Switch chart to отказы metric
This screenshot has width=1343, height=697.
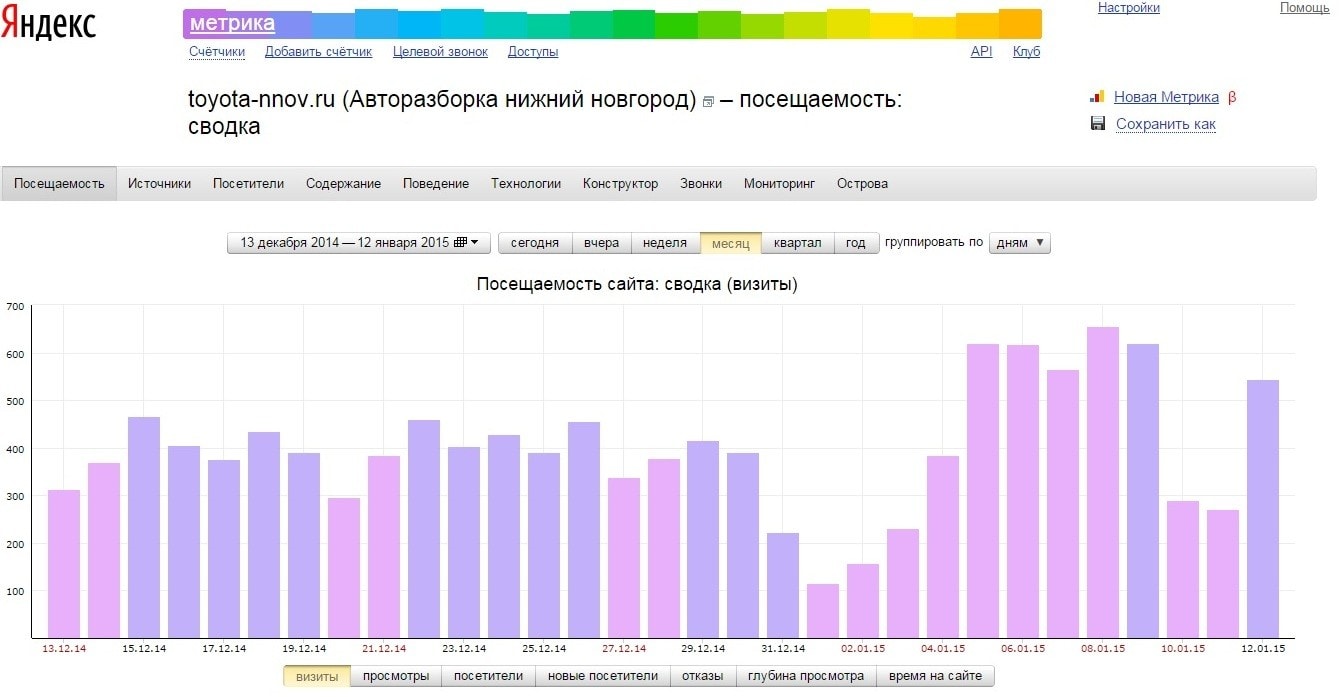point(703,676)
